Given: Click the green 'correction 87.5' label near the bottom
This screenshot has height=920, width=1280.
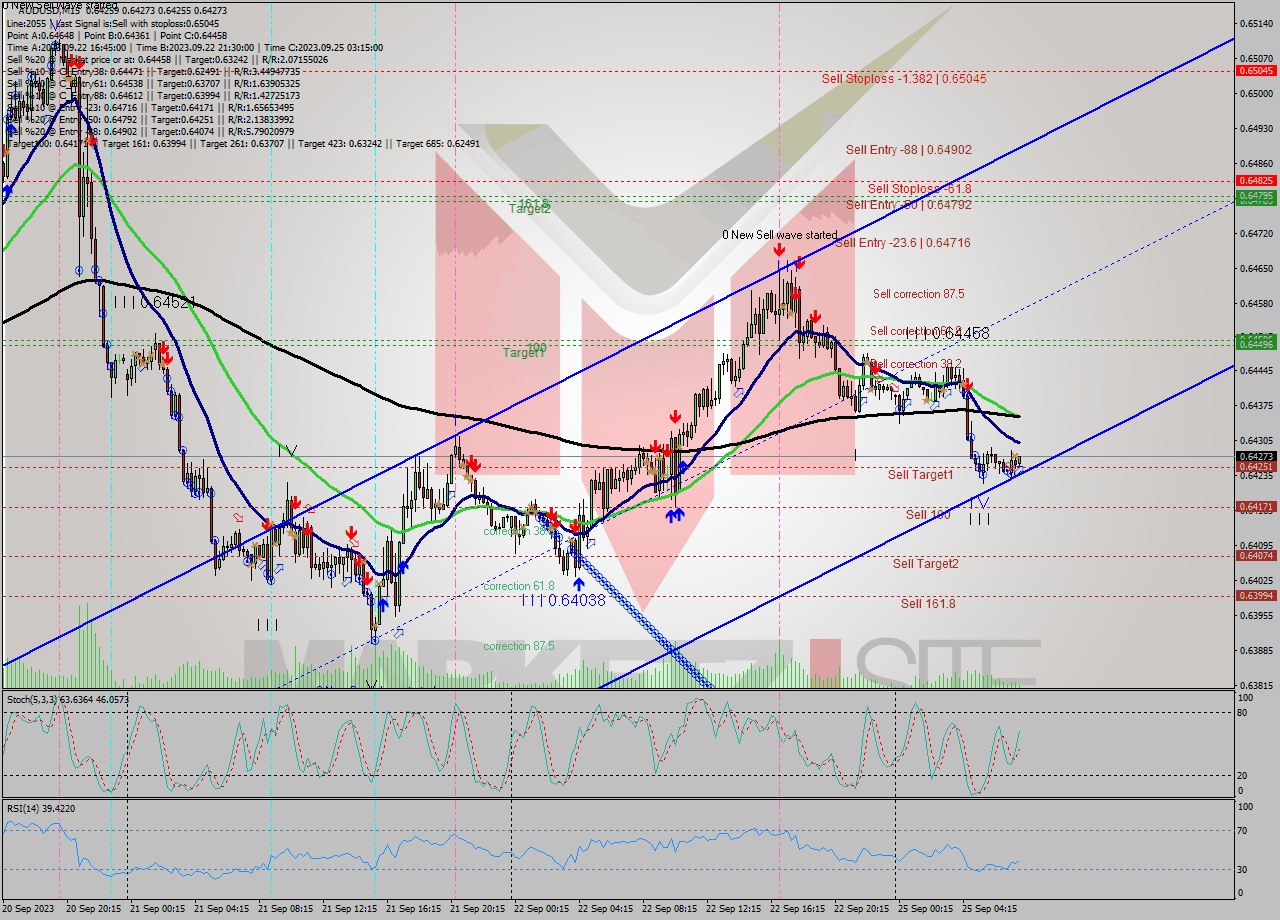Looking at the screenshot, I should tap(519, 646).
